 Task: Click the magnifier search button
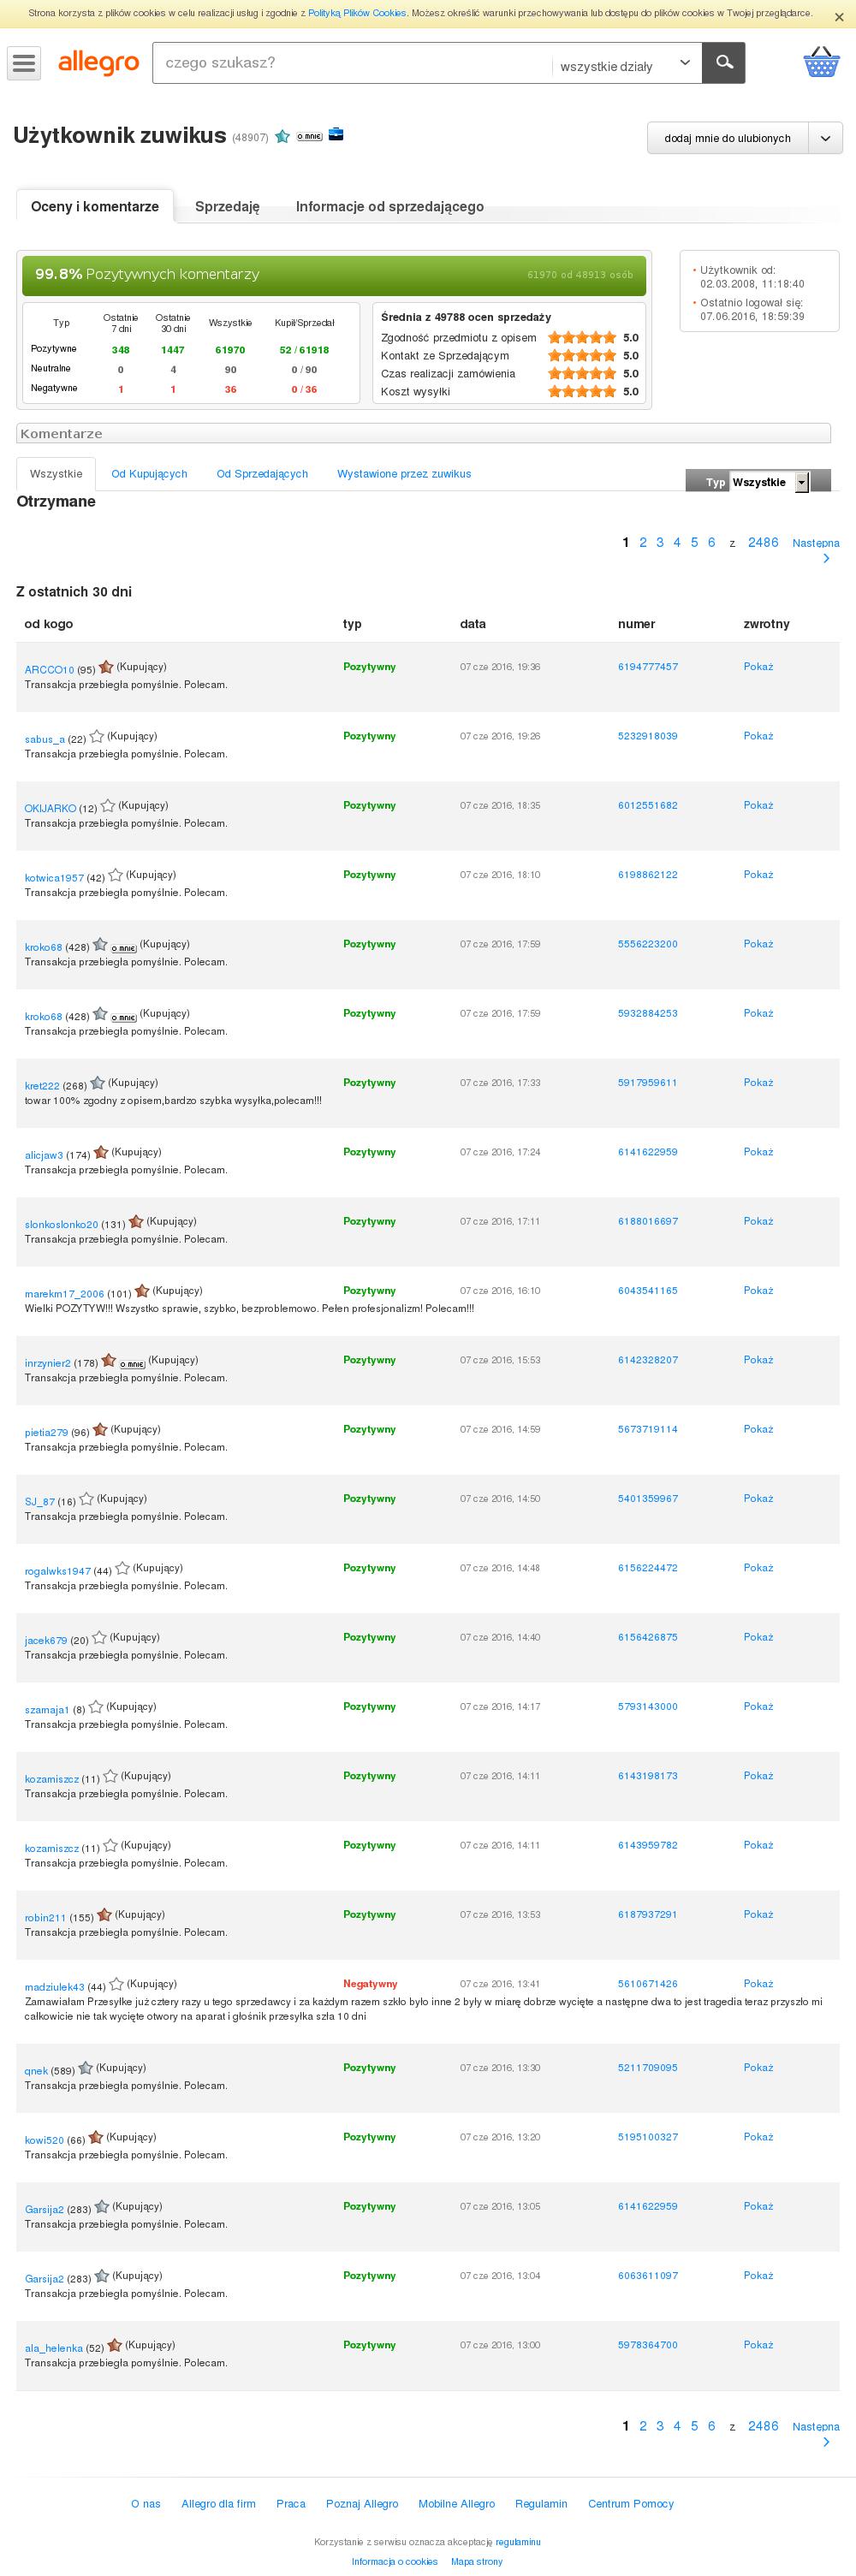pyautogui.click(x=724, y=63)
